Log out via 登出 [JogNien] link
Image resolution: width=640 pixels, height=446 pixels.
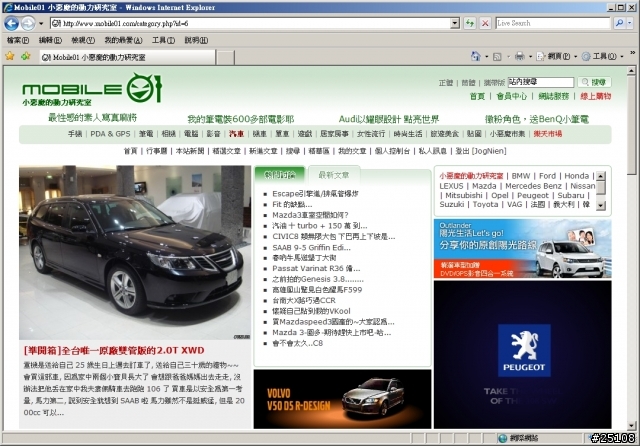(x=481, y=151)
